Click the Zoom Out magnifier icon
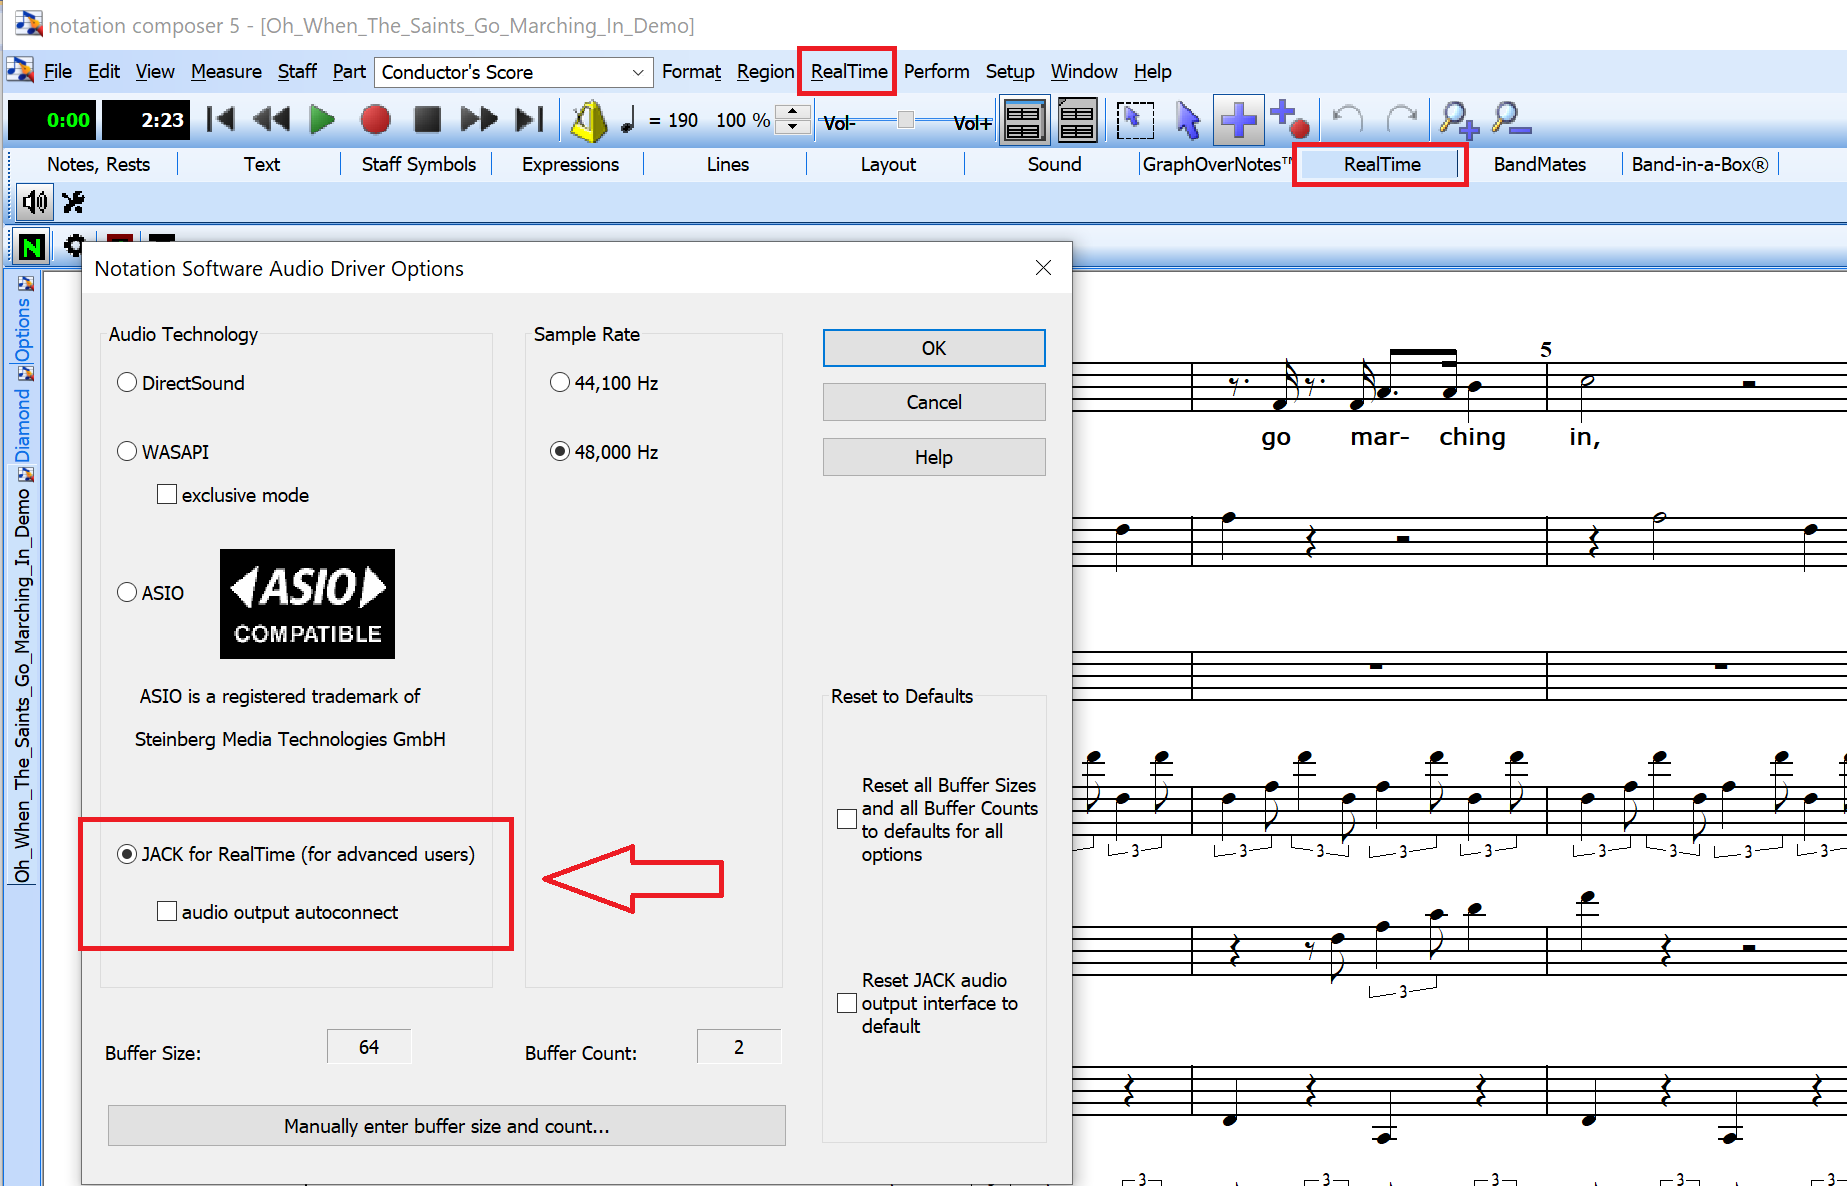Viewport: 1847px width, 1186px height. 1510,120
